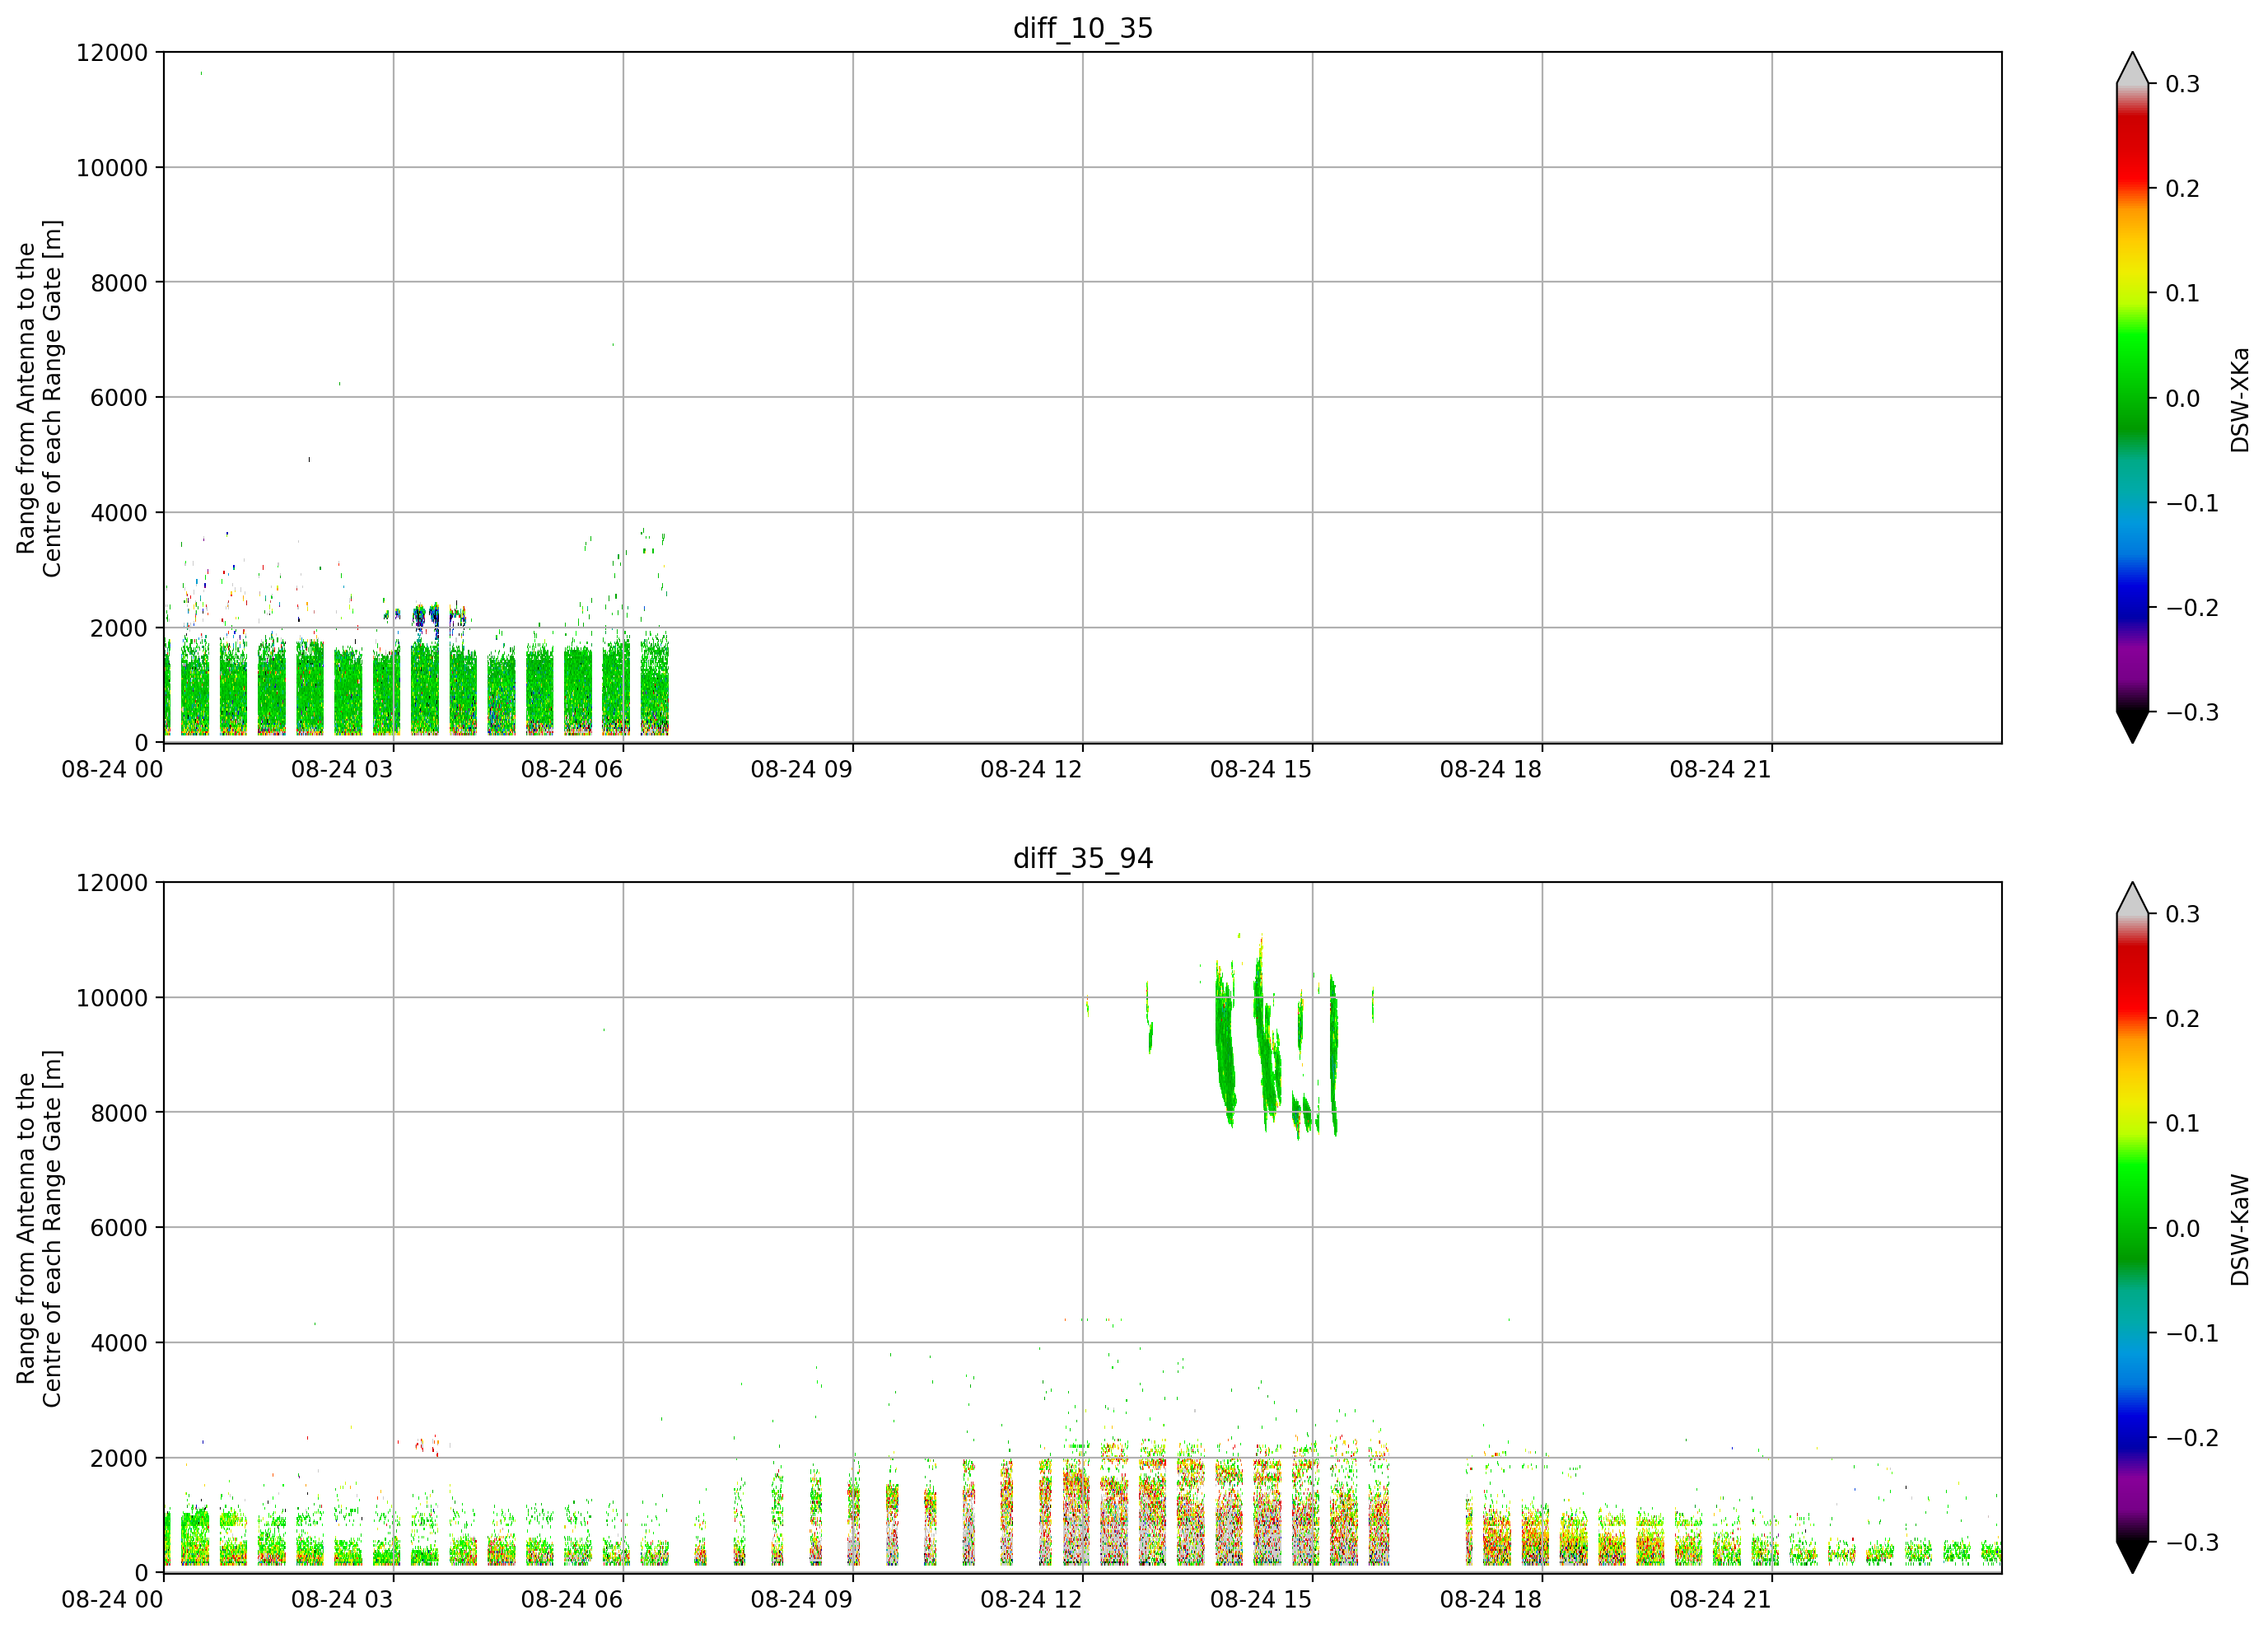Click the 0.2 tick on DSW-KaW colorbar
The width and height of the screenshot is (2268, 1629).
[2183, 1019]
